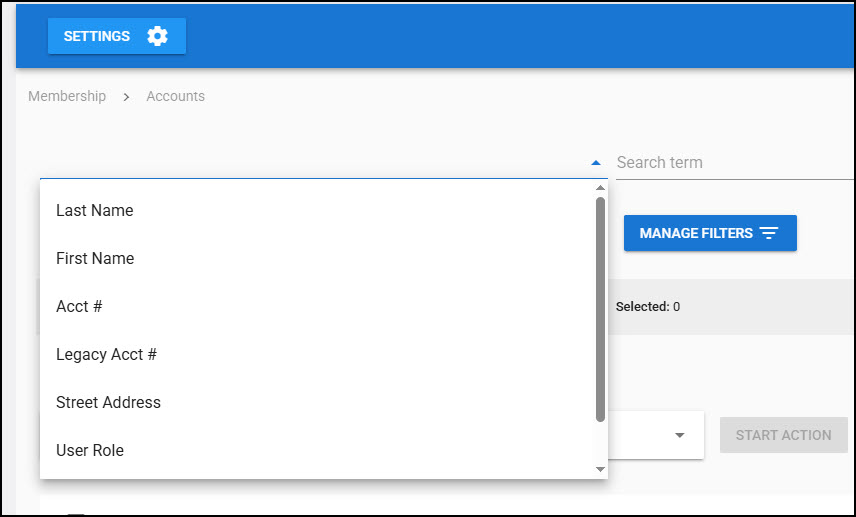
Task: Click the gear icon in Settings
Action: pos(157,36)
